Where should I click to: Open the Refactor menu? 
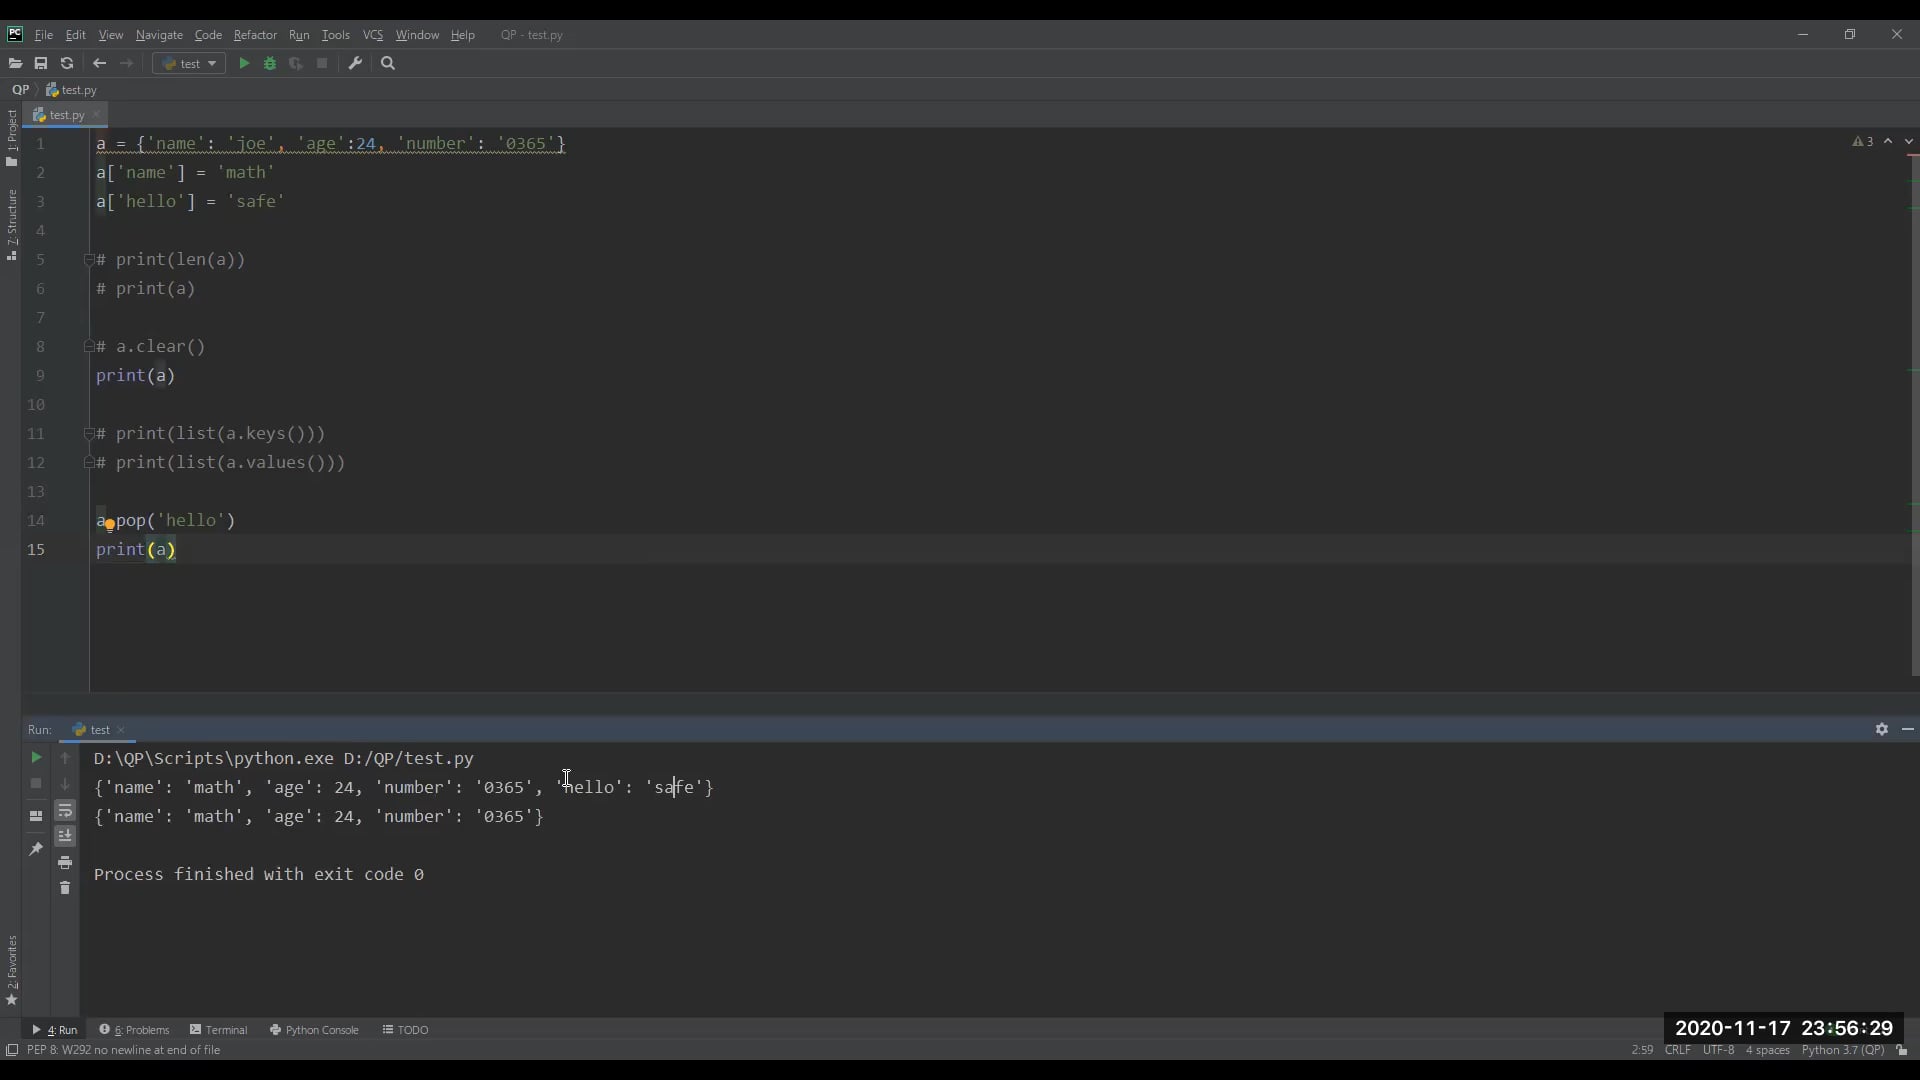255,35
